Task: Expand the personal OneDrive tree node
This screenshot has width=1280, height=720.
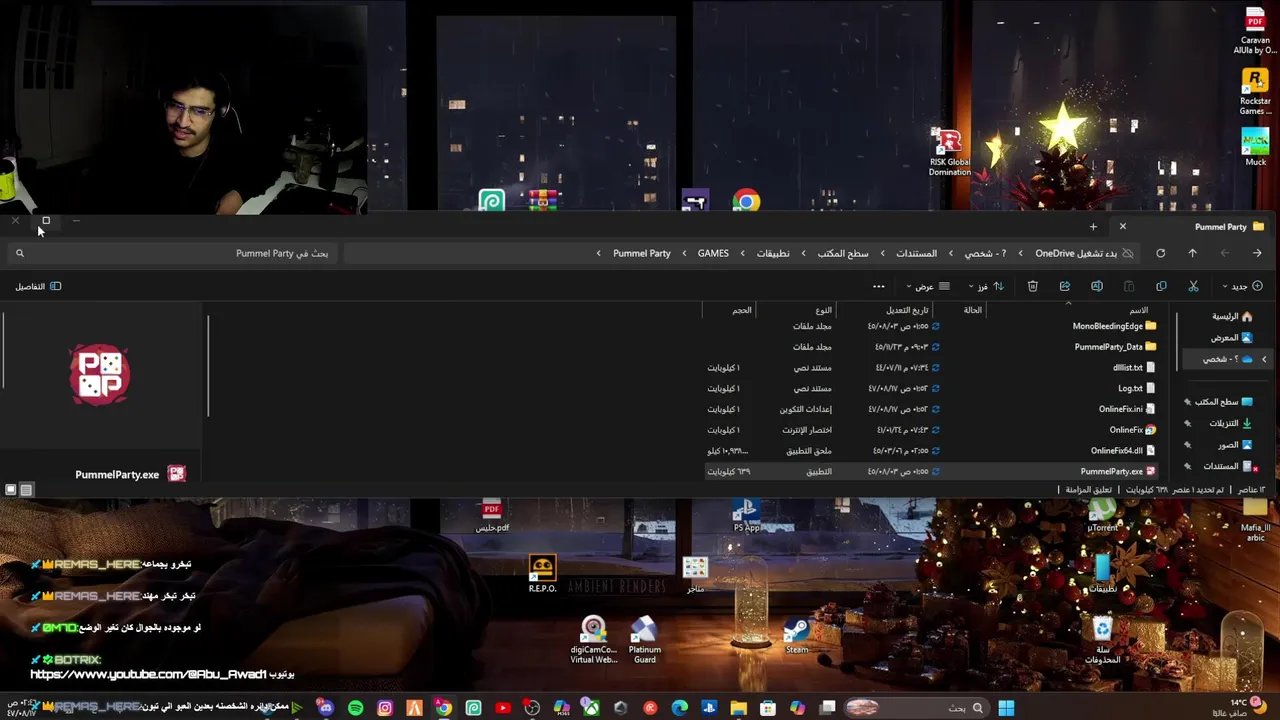Action: (1264, 359)
